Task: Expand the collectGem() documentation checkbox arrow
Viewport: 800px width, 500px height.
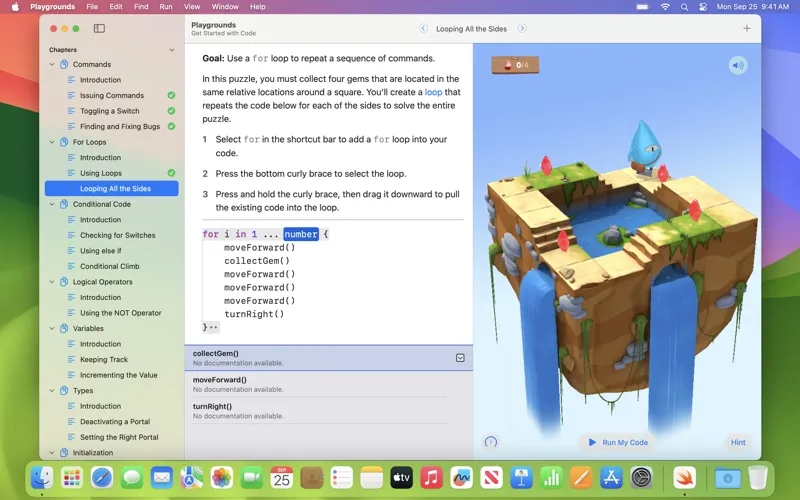Action: [460, 358]
